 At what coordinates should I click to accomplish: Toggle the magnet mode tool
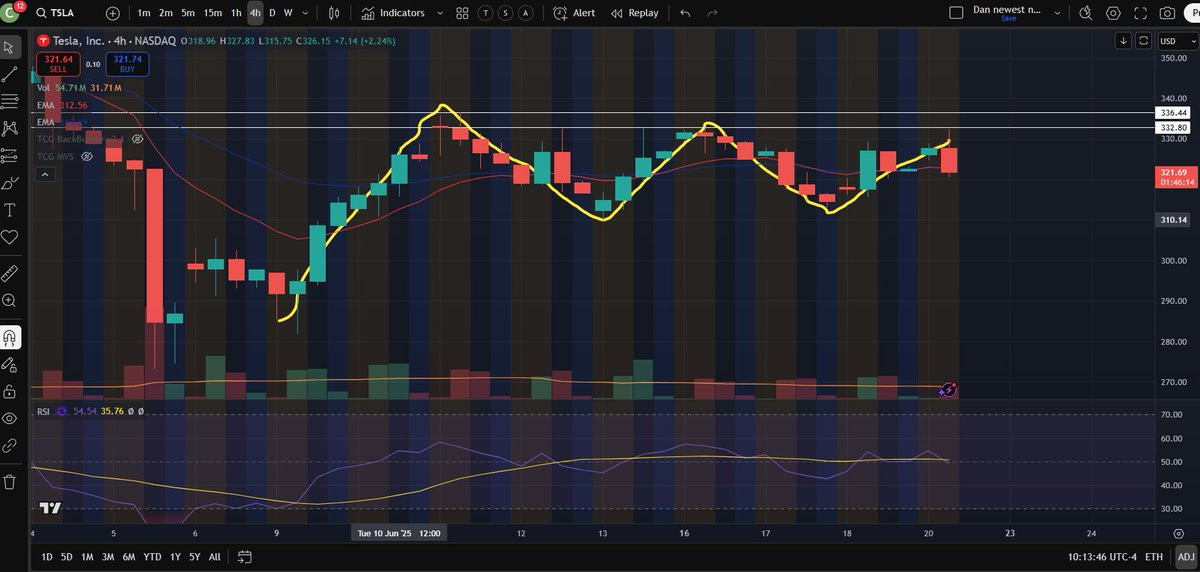(10, 337)
